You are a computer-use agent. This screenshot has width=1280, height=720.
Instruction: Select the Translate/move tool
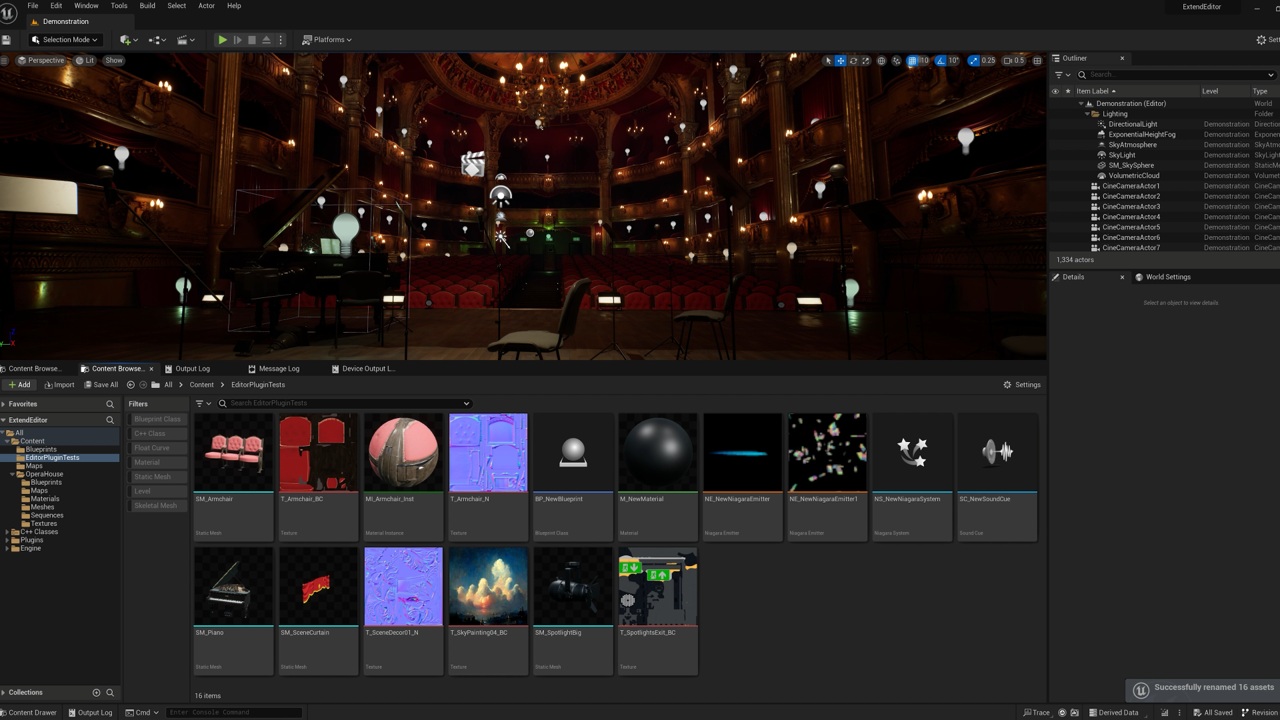coord(840,60)
